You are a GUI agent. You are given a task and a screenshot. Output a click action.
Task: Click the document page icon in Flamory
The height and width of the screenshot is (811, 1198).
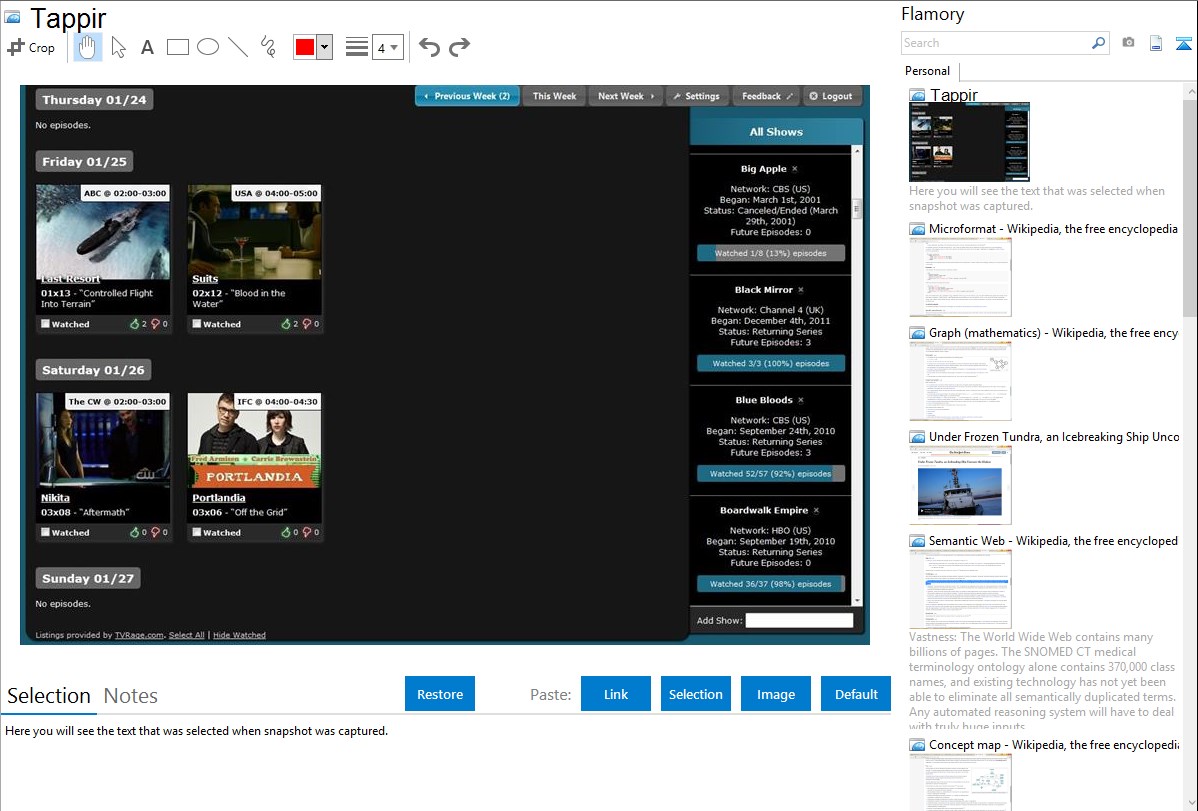(x=1156, y=43)
